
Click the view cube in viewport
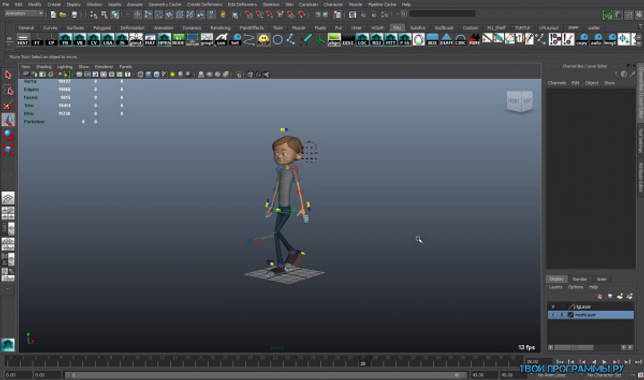click(x=519, y=101)
